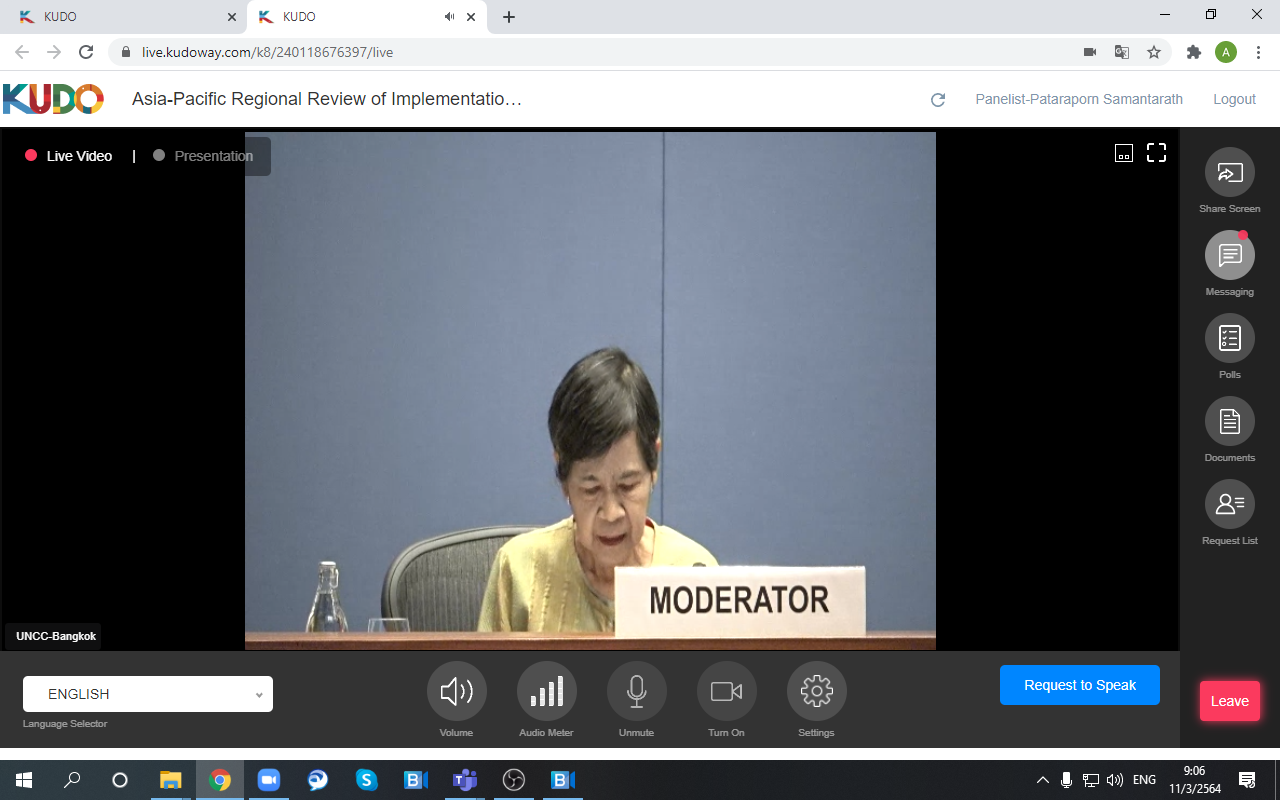Switch to the Presentation view

[212, 156]
